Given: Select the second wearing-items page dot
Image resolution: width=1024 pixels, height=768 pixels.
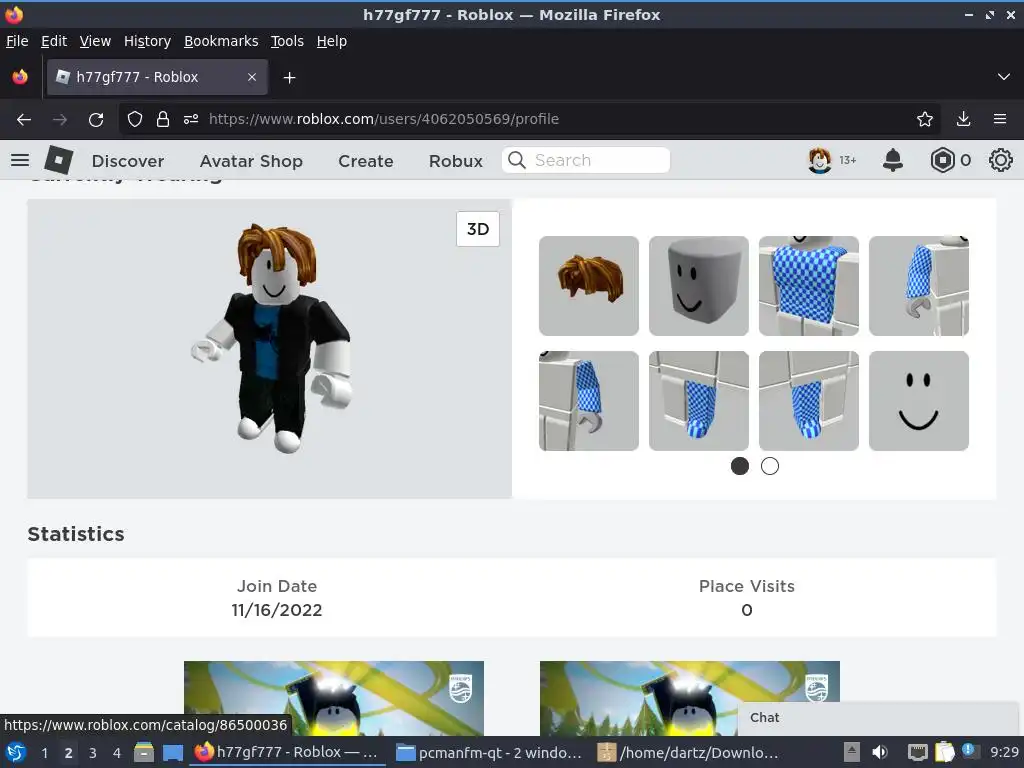Looking at the screenshot, I should [x=770, y=466].
